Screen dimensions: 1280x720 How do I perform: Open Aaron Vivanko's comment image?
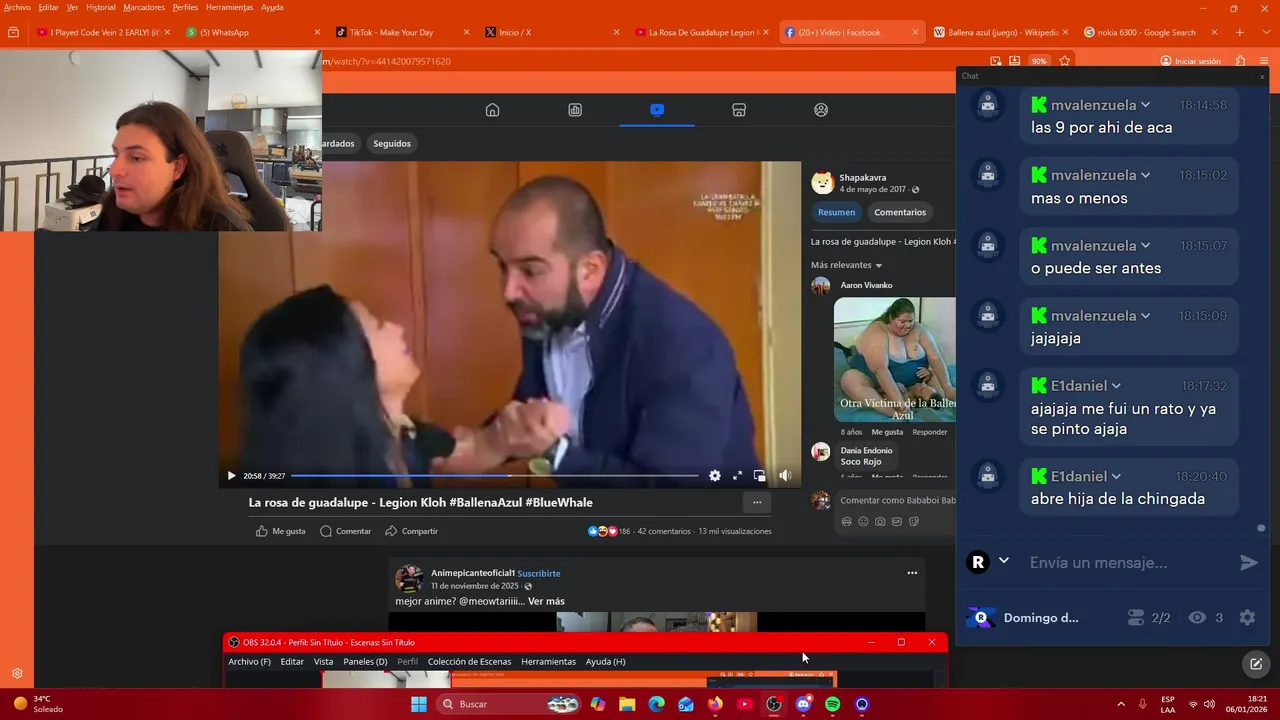click(x=895, y=360)
